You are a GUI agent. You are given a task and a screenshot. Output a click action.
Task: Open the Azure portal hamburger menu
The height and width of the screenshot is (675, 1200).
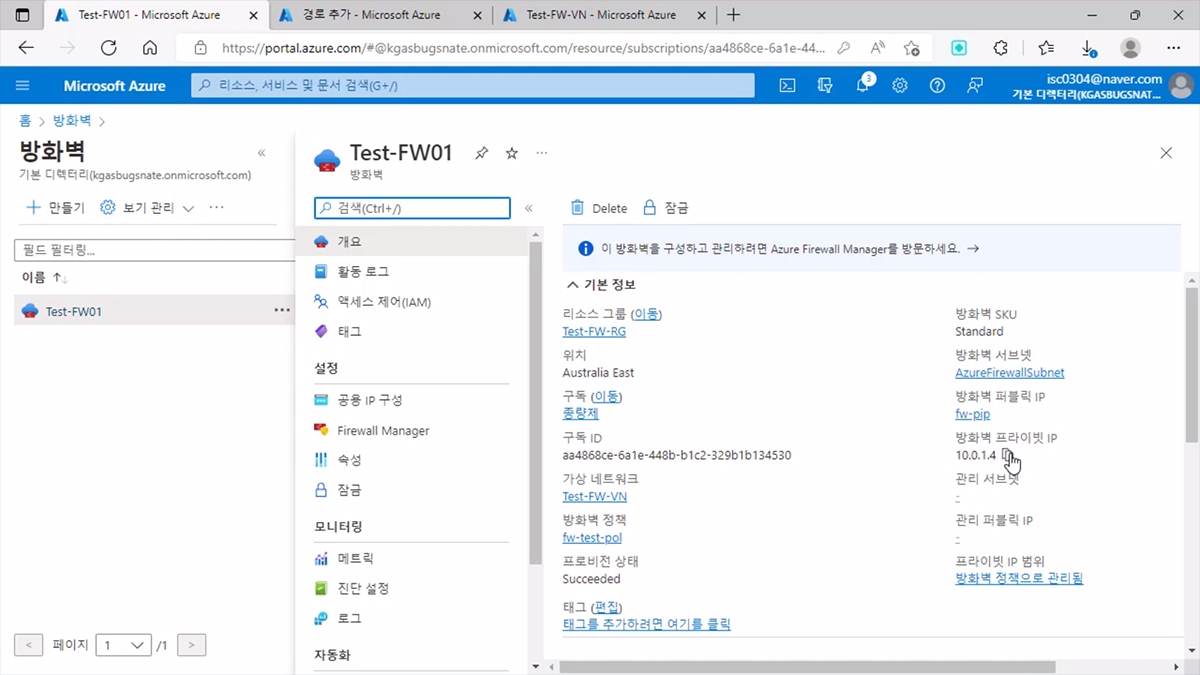(x=22, y=86)
